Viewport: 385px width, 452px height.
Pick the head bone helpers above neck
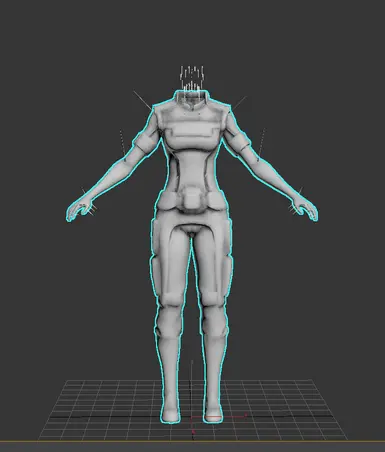pos(192,78)
